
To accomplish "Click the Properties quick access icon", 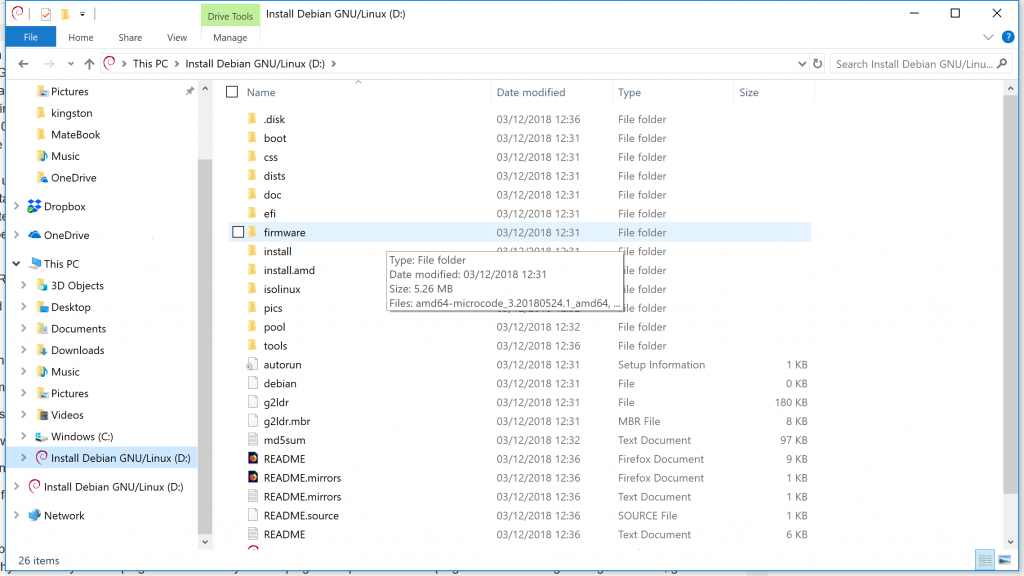I will pyautogui.click(x=46, y=14).
